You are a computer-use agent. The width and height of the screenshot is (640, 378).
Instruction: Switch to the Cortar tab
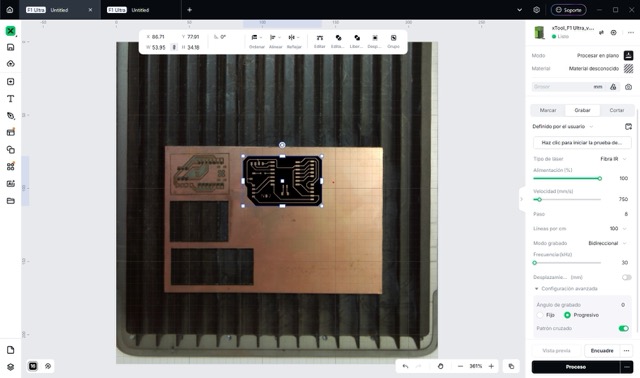[617, 110]
